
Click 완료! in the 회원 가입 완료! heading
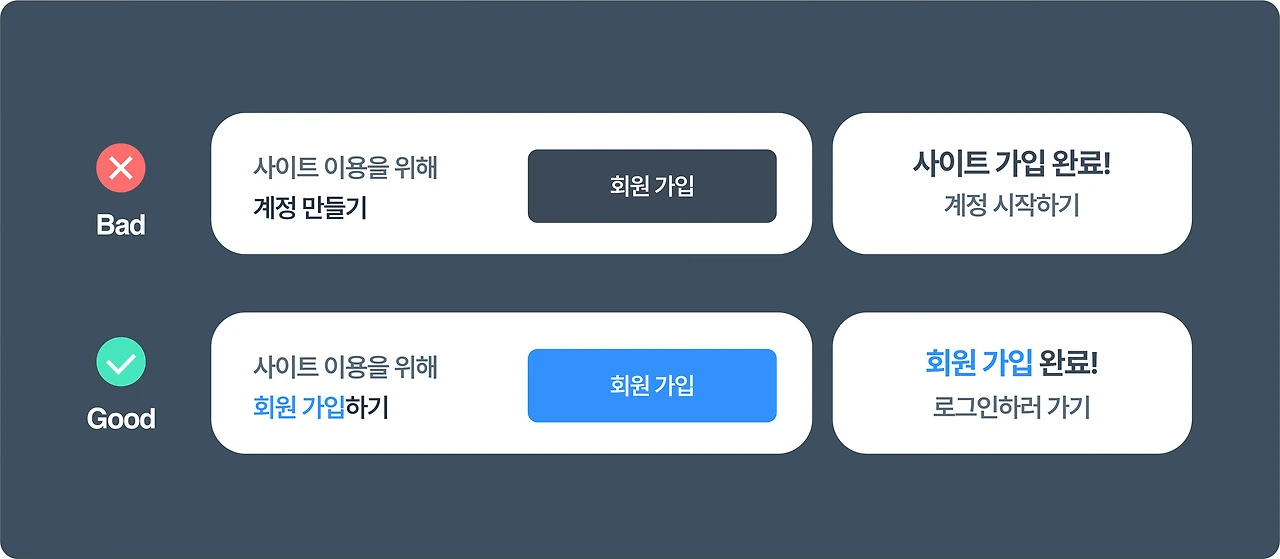click(1069, 362)
